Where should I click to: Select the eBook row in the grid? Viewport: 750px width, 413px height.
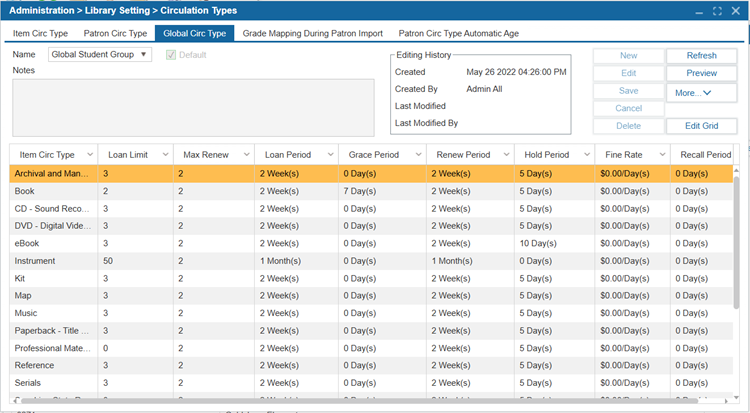click(x=50, y=243)
